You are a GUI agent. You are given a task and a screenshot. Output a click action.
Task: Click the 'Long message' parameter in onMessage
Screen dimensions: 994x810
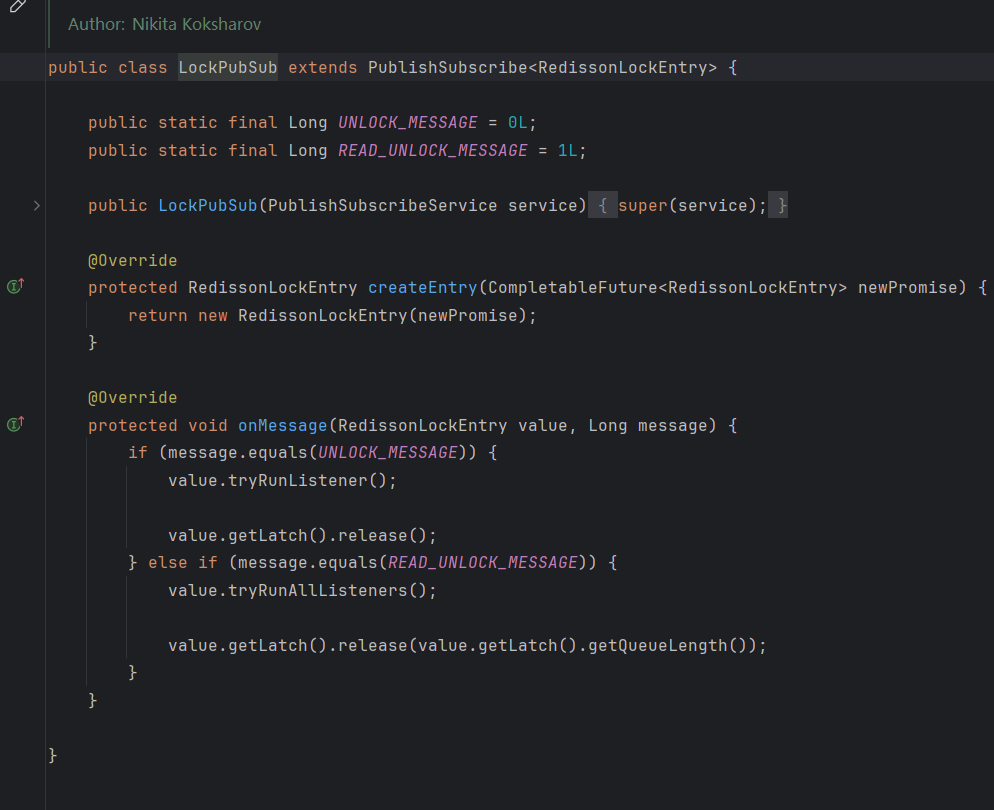pyautogui.click(x=647, y=425)
